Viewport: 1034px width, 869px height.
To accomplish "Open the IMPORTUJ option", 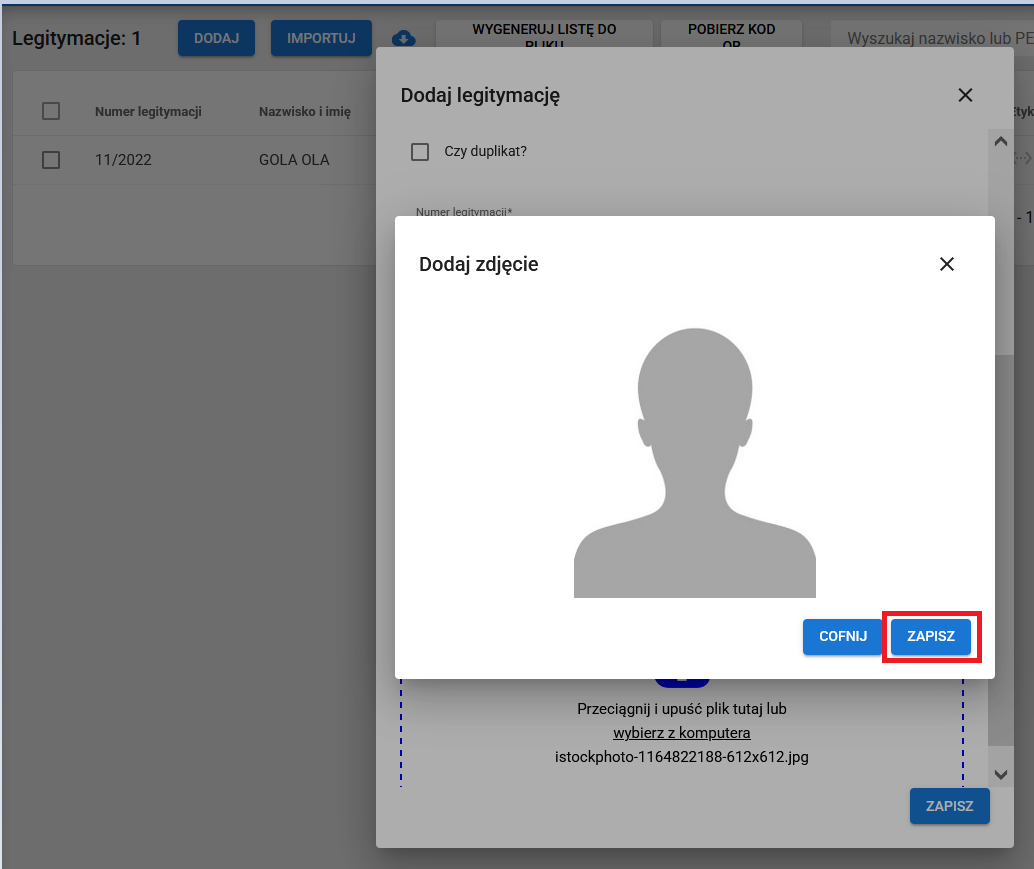I will (x=321, y=38).
